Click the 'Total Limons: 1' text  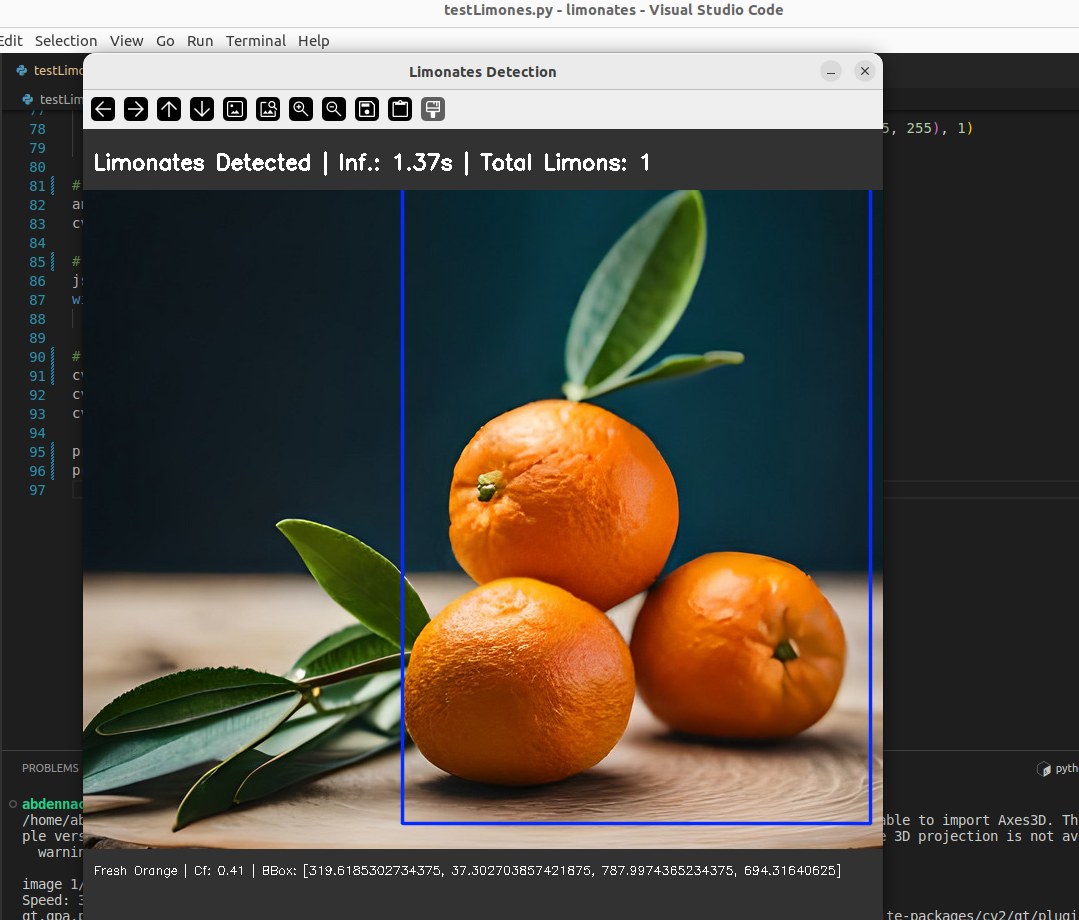coord(565,163)
